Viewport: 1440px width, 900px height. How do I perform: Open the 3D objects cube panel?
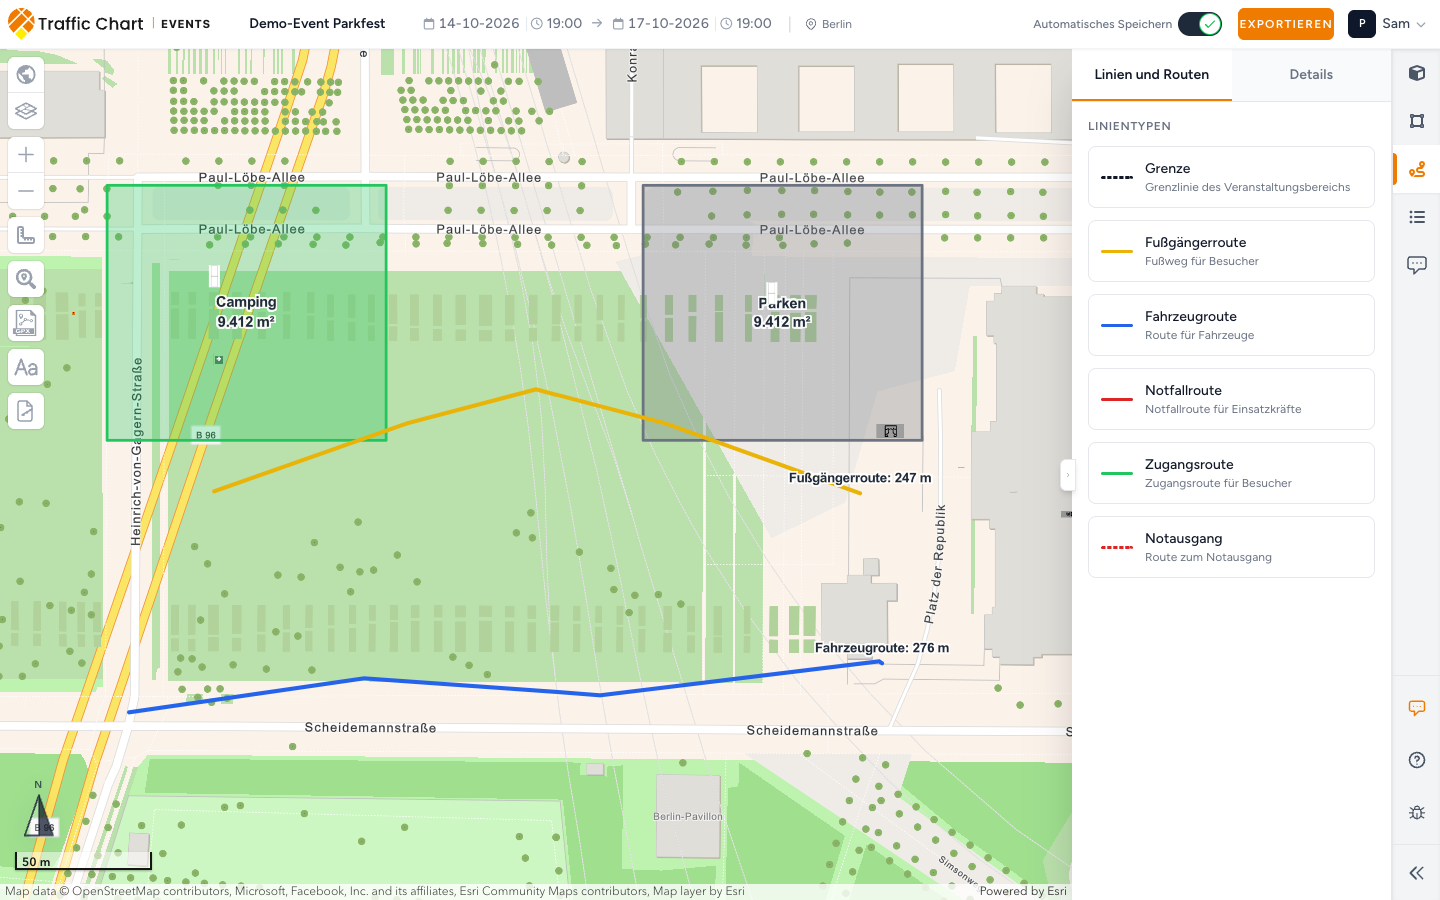tap(1416, 73)
